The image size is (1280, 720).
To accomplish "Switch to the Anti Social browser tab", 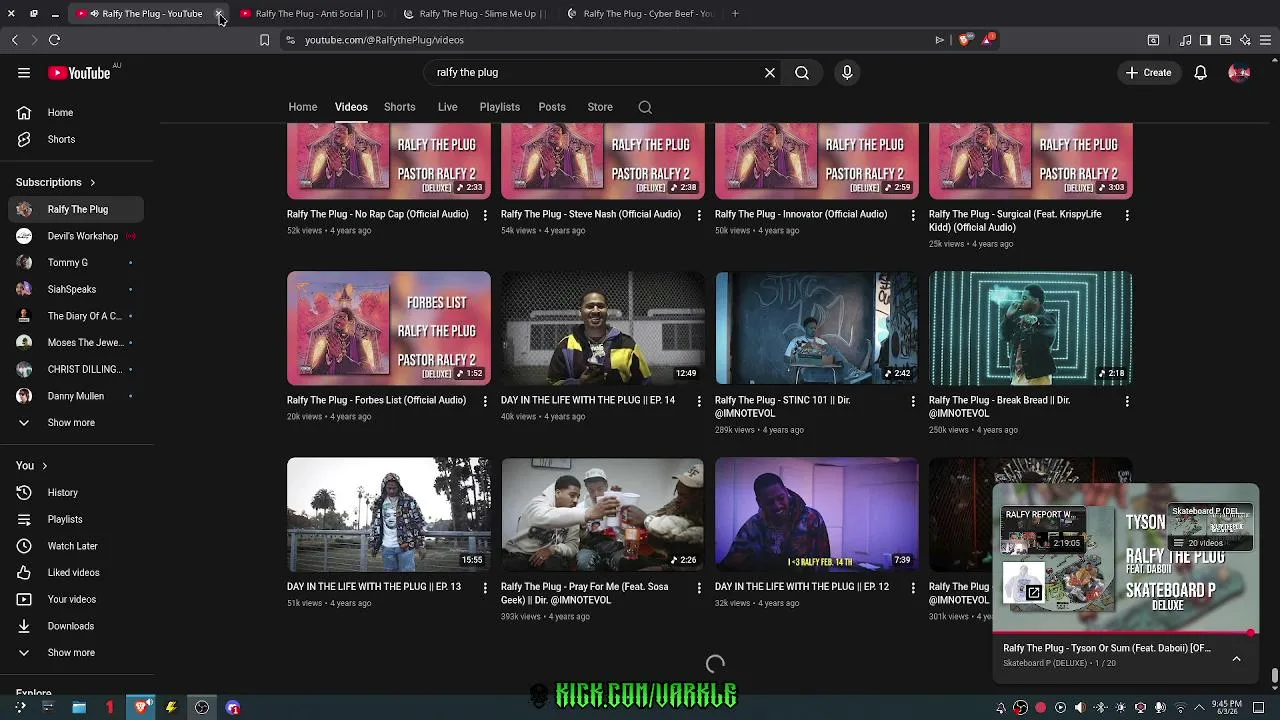I will [311, 13].
